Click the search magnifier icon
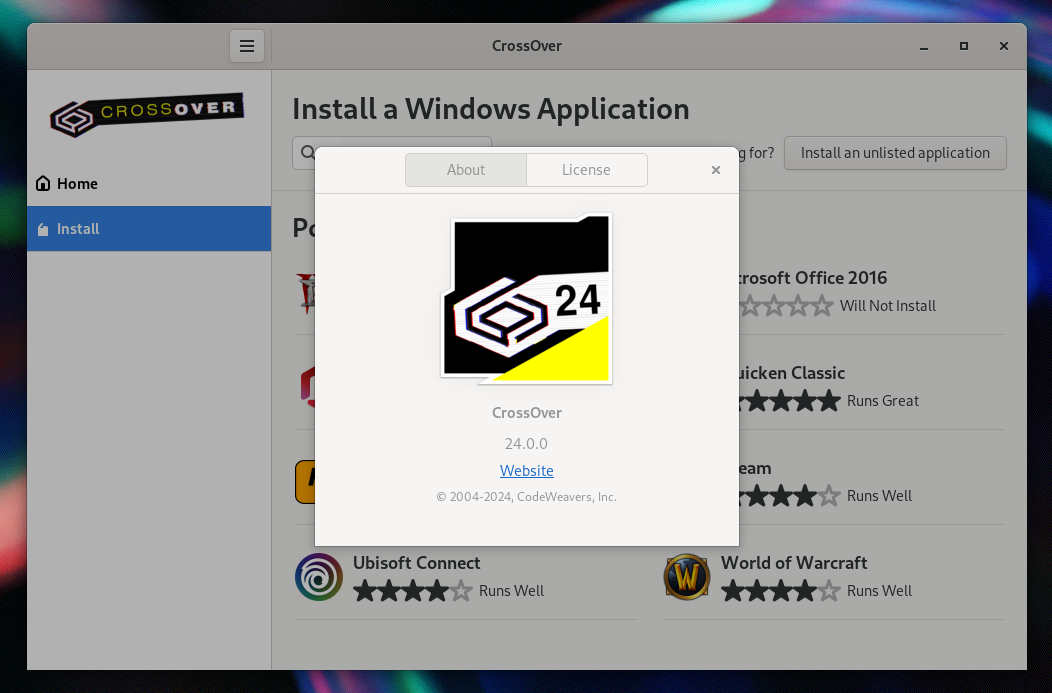Image resolution: width=1052 pixels, height=693 pixels. click(x=307, y=153)
